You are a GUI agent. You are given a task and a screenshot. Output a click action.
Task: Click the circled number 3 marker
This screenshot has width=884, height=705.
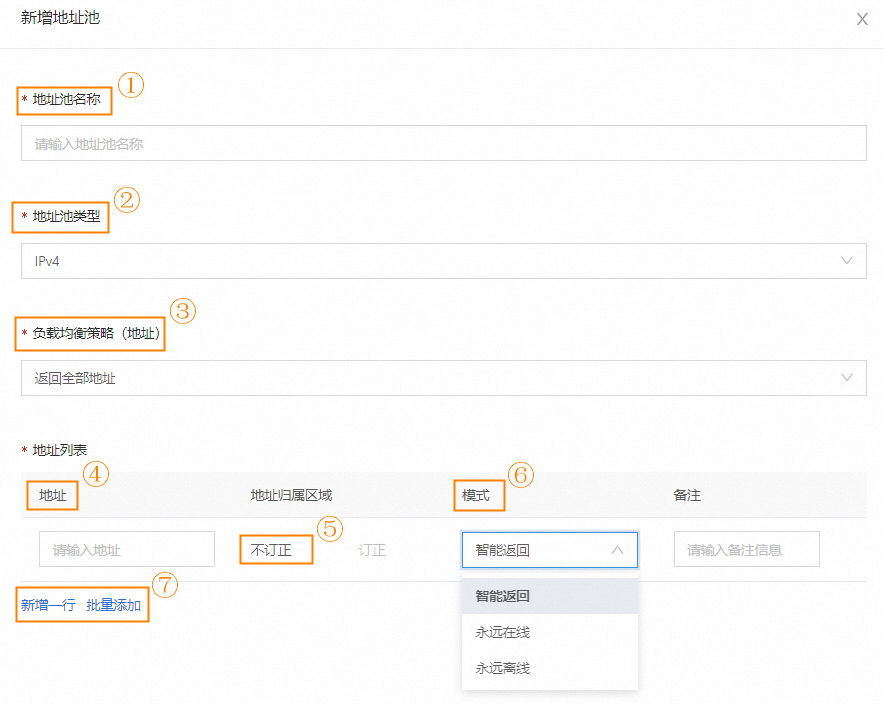coord(182,311)
